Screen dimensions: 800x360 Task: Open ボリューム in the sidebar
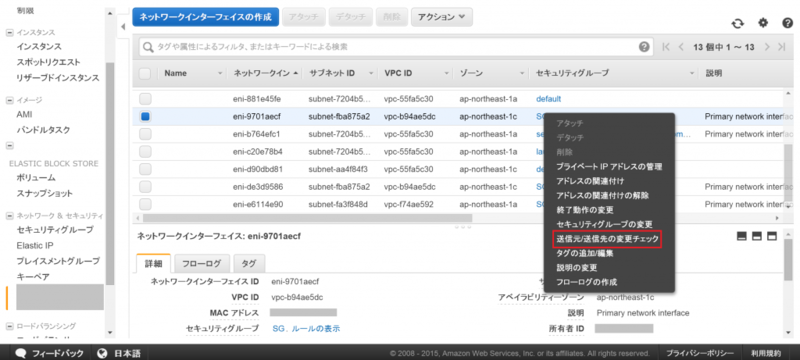36,178
